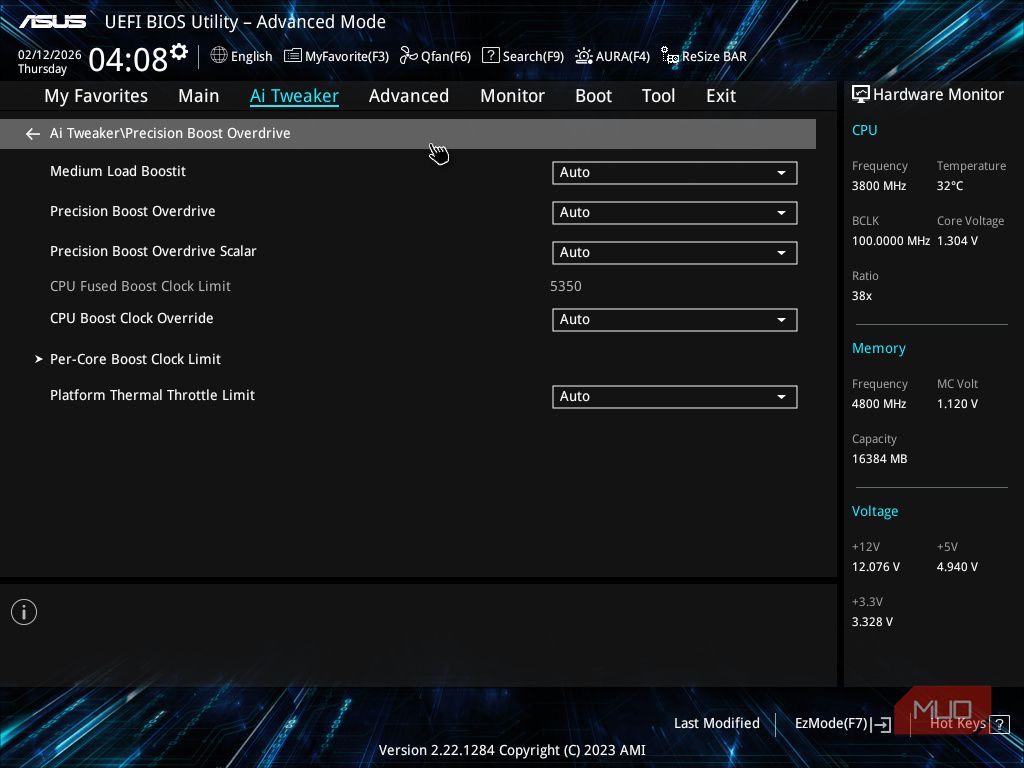
Task: Open Precision Boost Overdrive Scalar dropdown
Action: click(675, 253)
